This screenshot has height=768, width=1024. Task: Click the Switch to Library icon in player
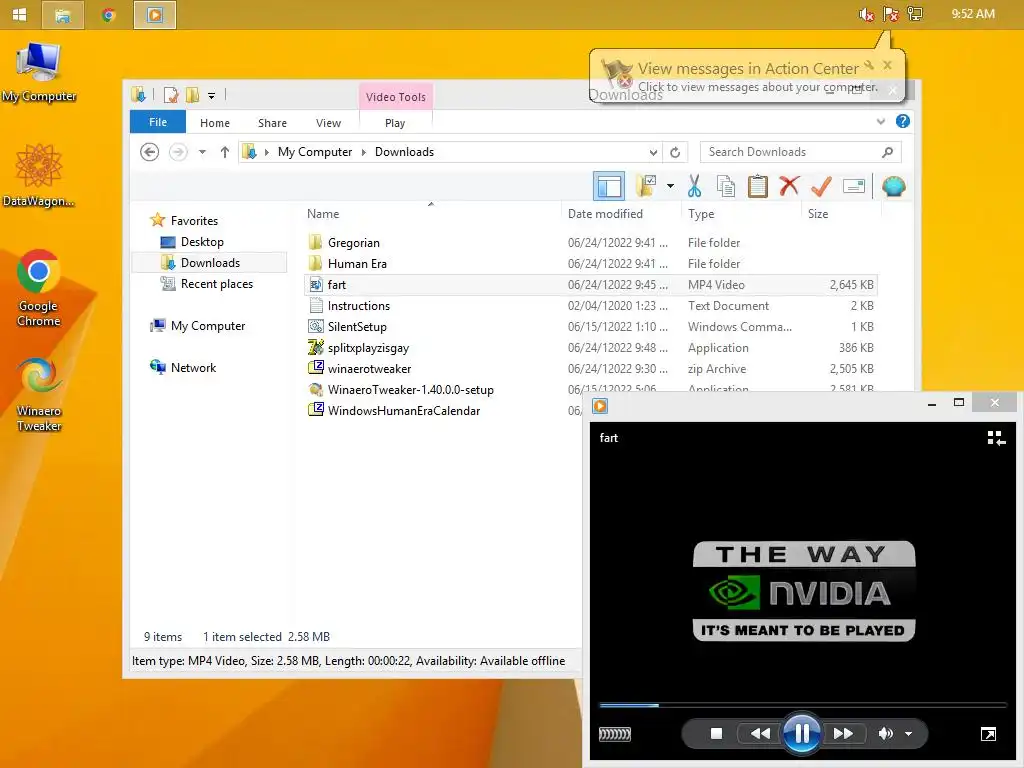(x=996, y=438)
